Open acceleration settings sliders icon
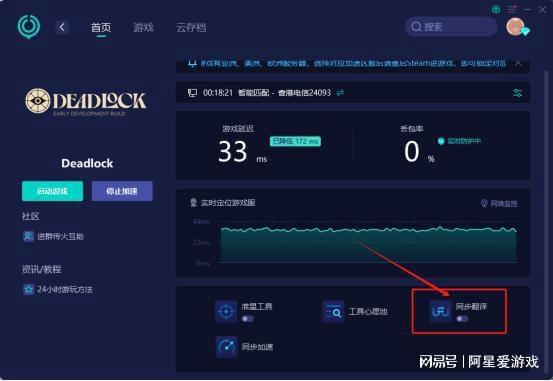The width and height of the screenshot is (553, 381). point(517,93)
